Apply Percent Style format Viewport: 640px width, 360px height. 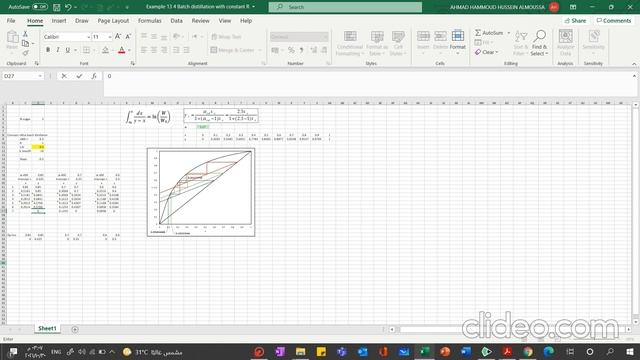pyautogui.click(x=291, y=50)
